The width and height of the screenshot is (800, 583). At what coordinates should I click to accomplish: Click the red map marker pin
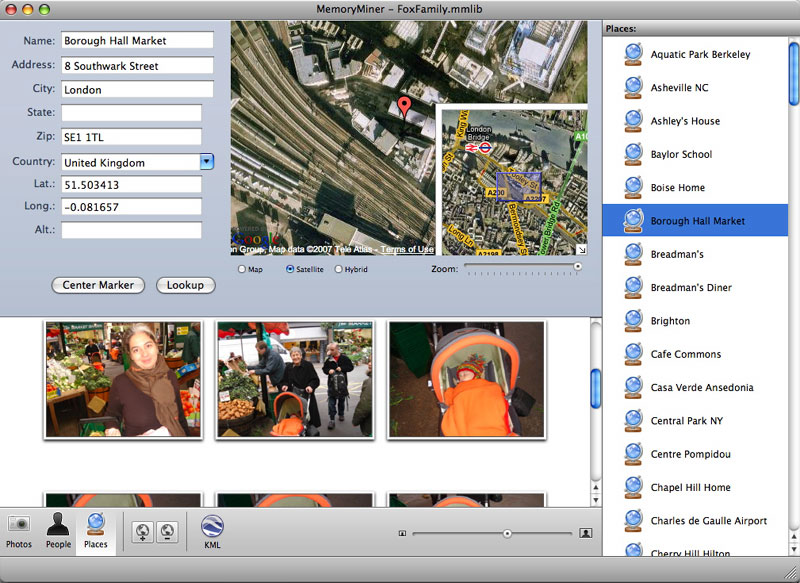404,108
